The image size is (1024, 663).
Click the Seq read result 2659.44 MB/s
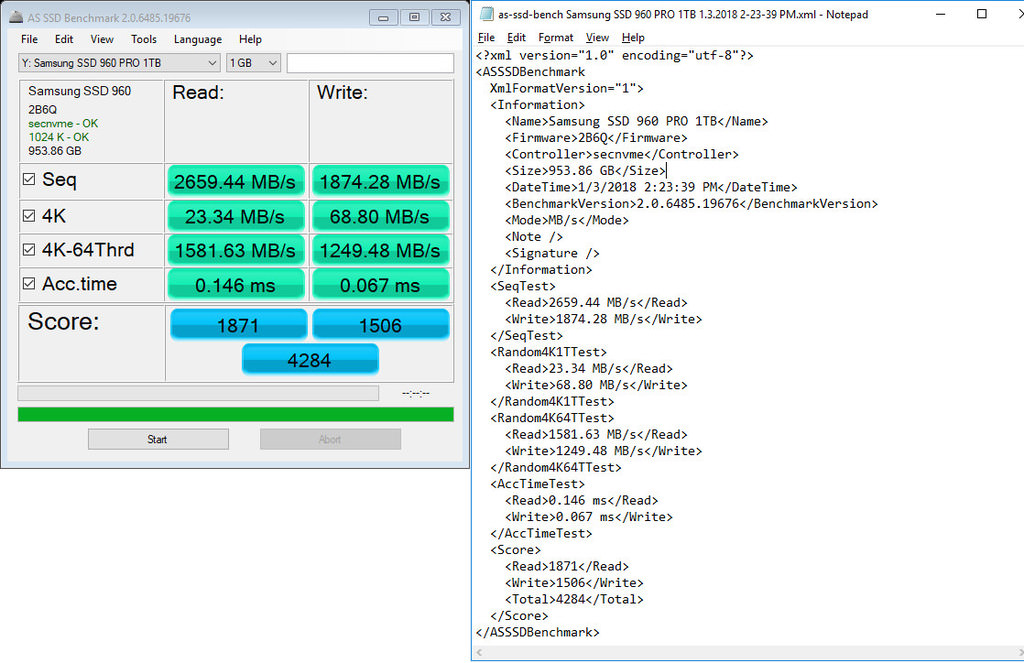(x=235, y=181)
